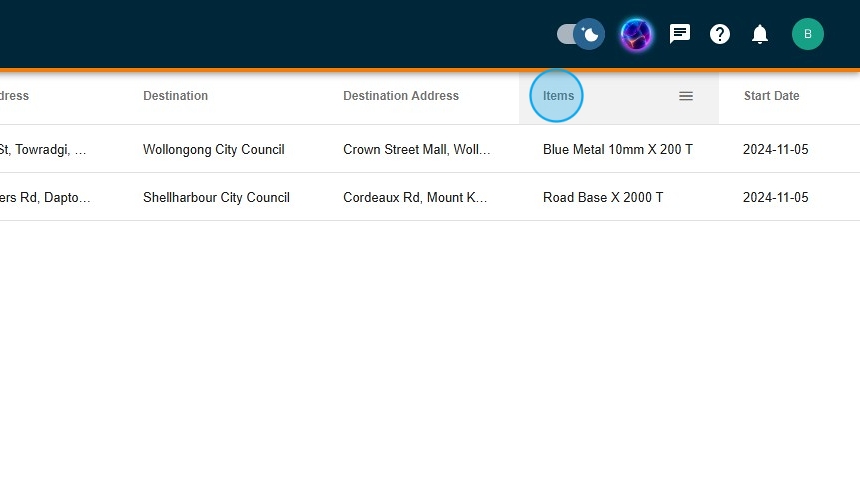Open the purple galaxy assistant icon
Viewport: 860px width, 480px height.
pos(636,35)
